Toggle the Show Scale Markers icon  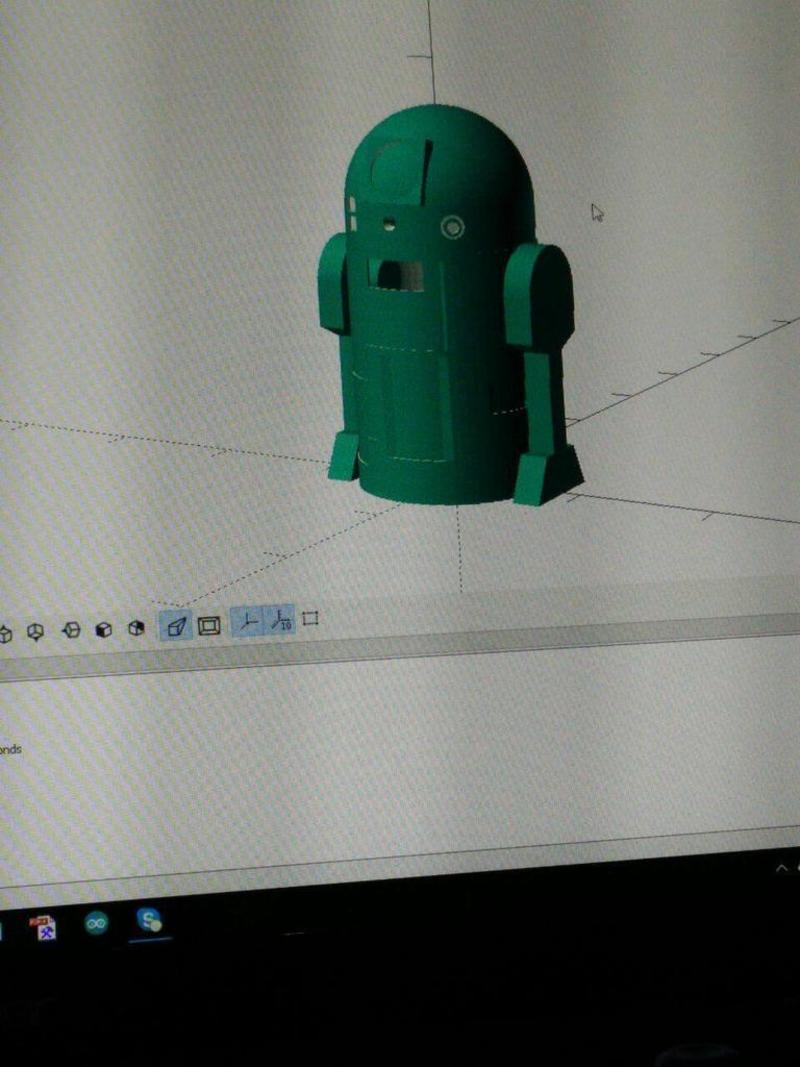coord(280,619)
